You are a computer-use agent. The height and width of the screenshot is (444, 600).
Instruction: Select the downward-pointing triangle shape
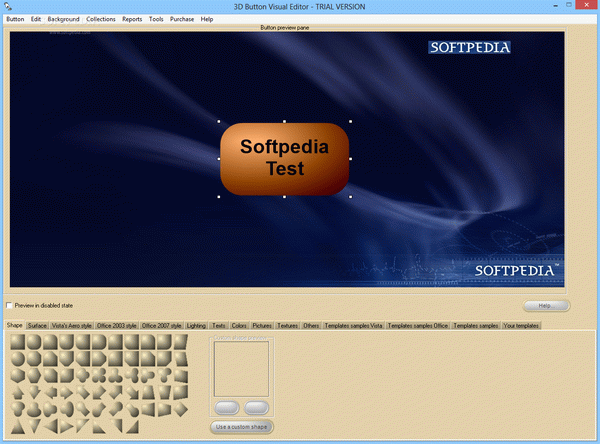34,426
